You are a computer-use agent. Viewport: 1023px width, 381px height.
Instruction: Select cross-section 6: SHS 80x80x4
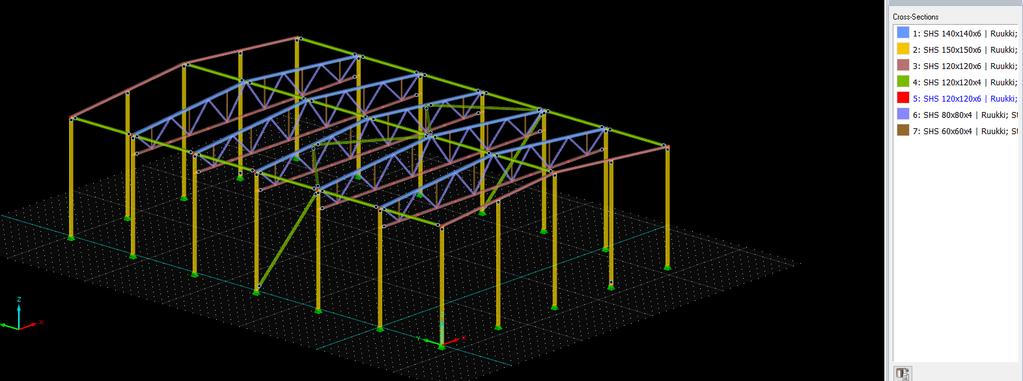click(x=966, y=115)
